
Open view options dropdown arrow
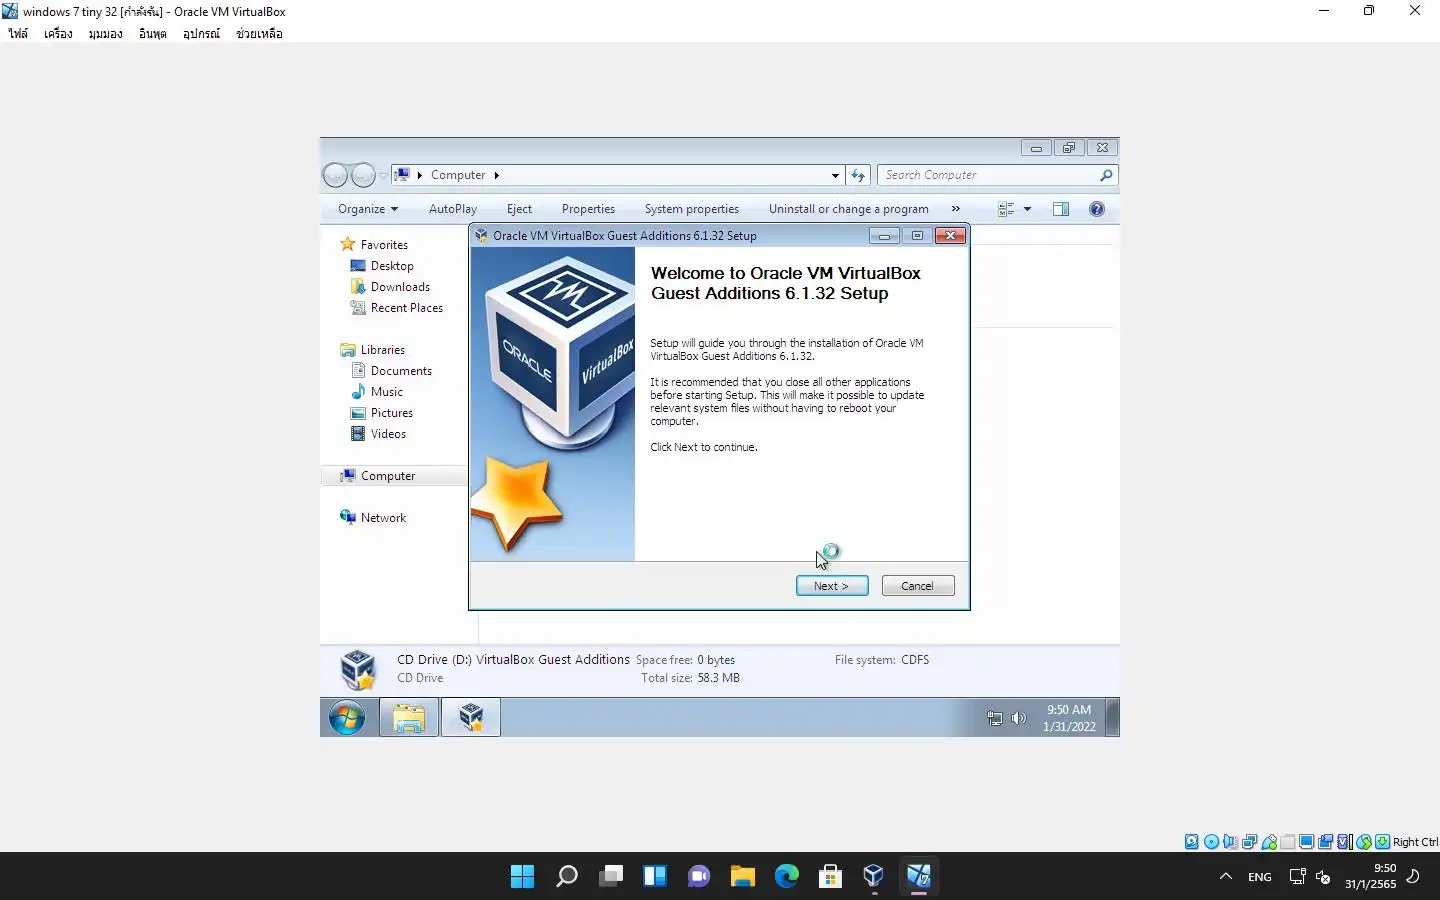[1027, 209]
